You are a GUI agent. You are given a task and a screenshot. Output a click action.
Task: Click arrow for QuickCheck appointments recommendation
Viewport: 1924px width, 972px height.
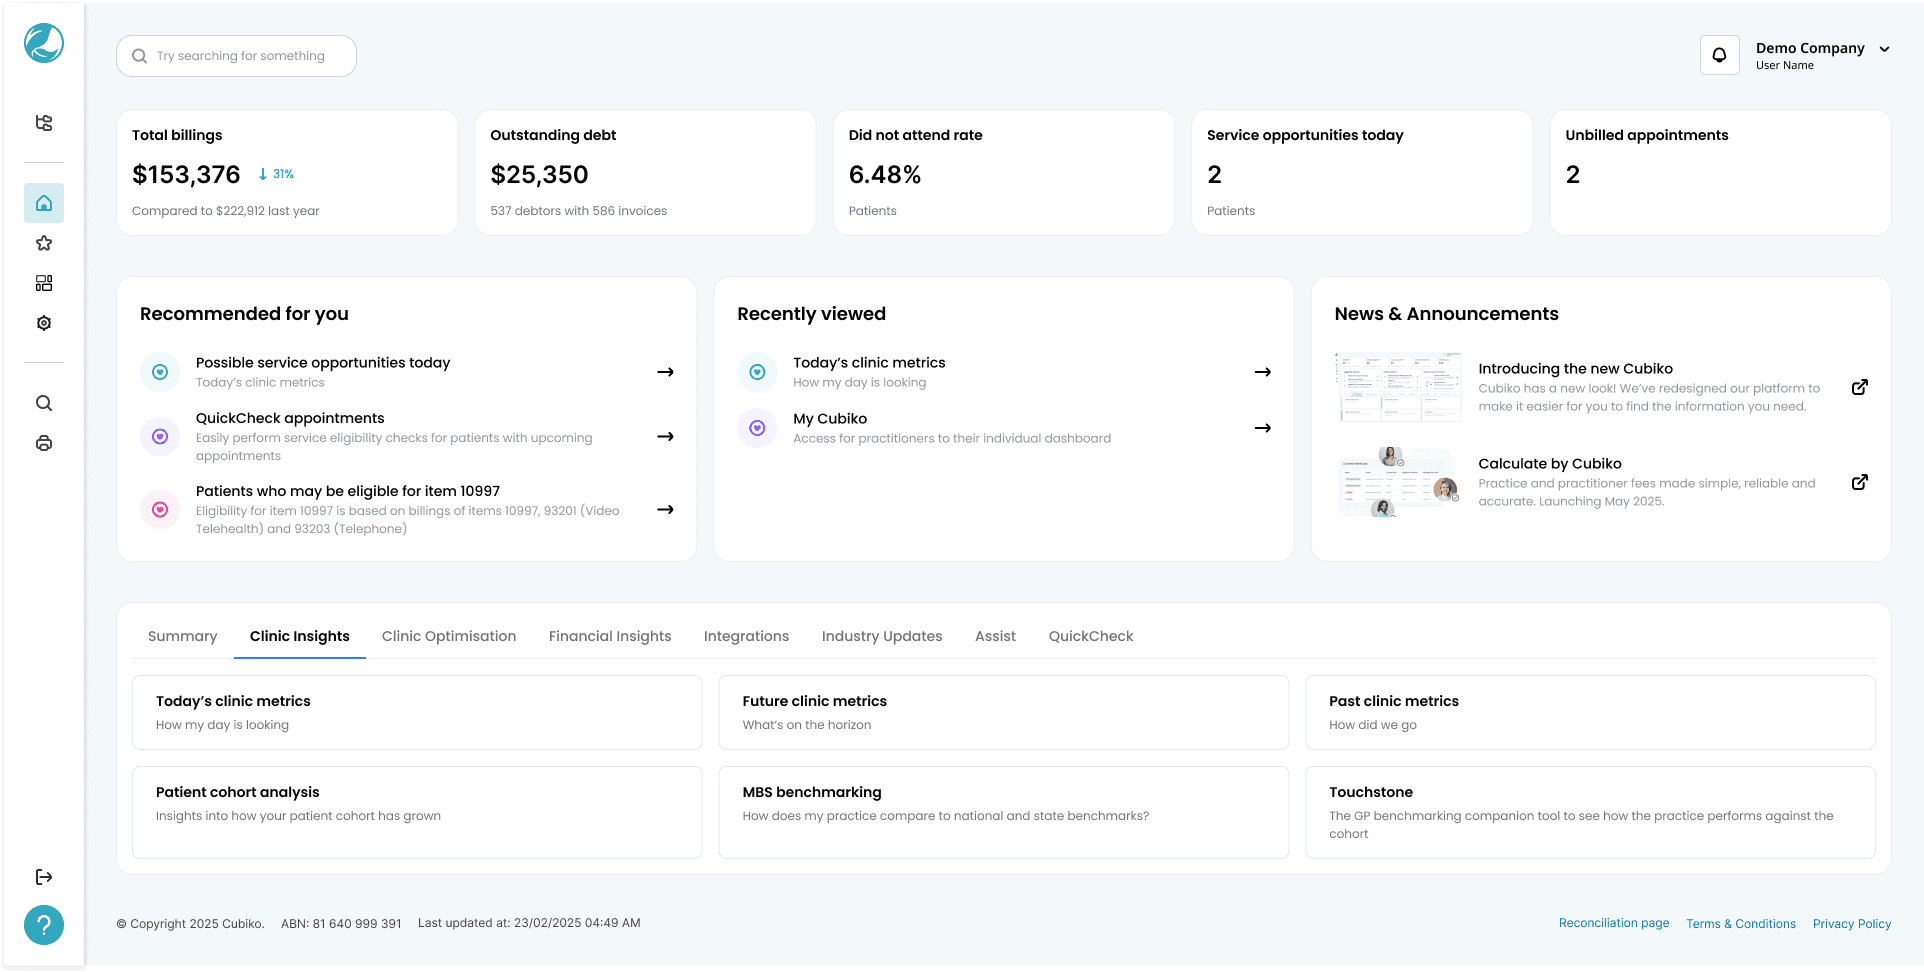[665, 437]
